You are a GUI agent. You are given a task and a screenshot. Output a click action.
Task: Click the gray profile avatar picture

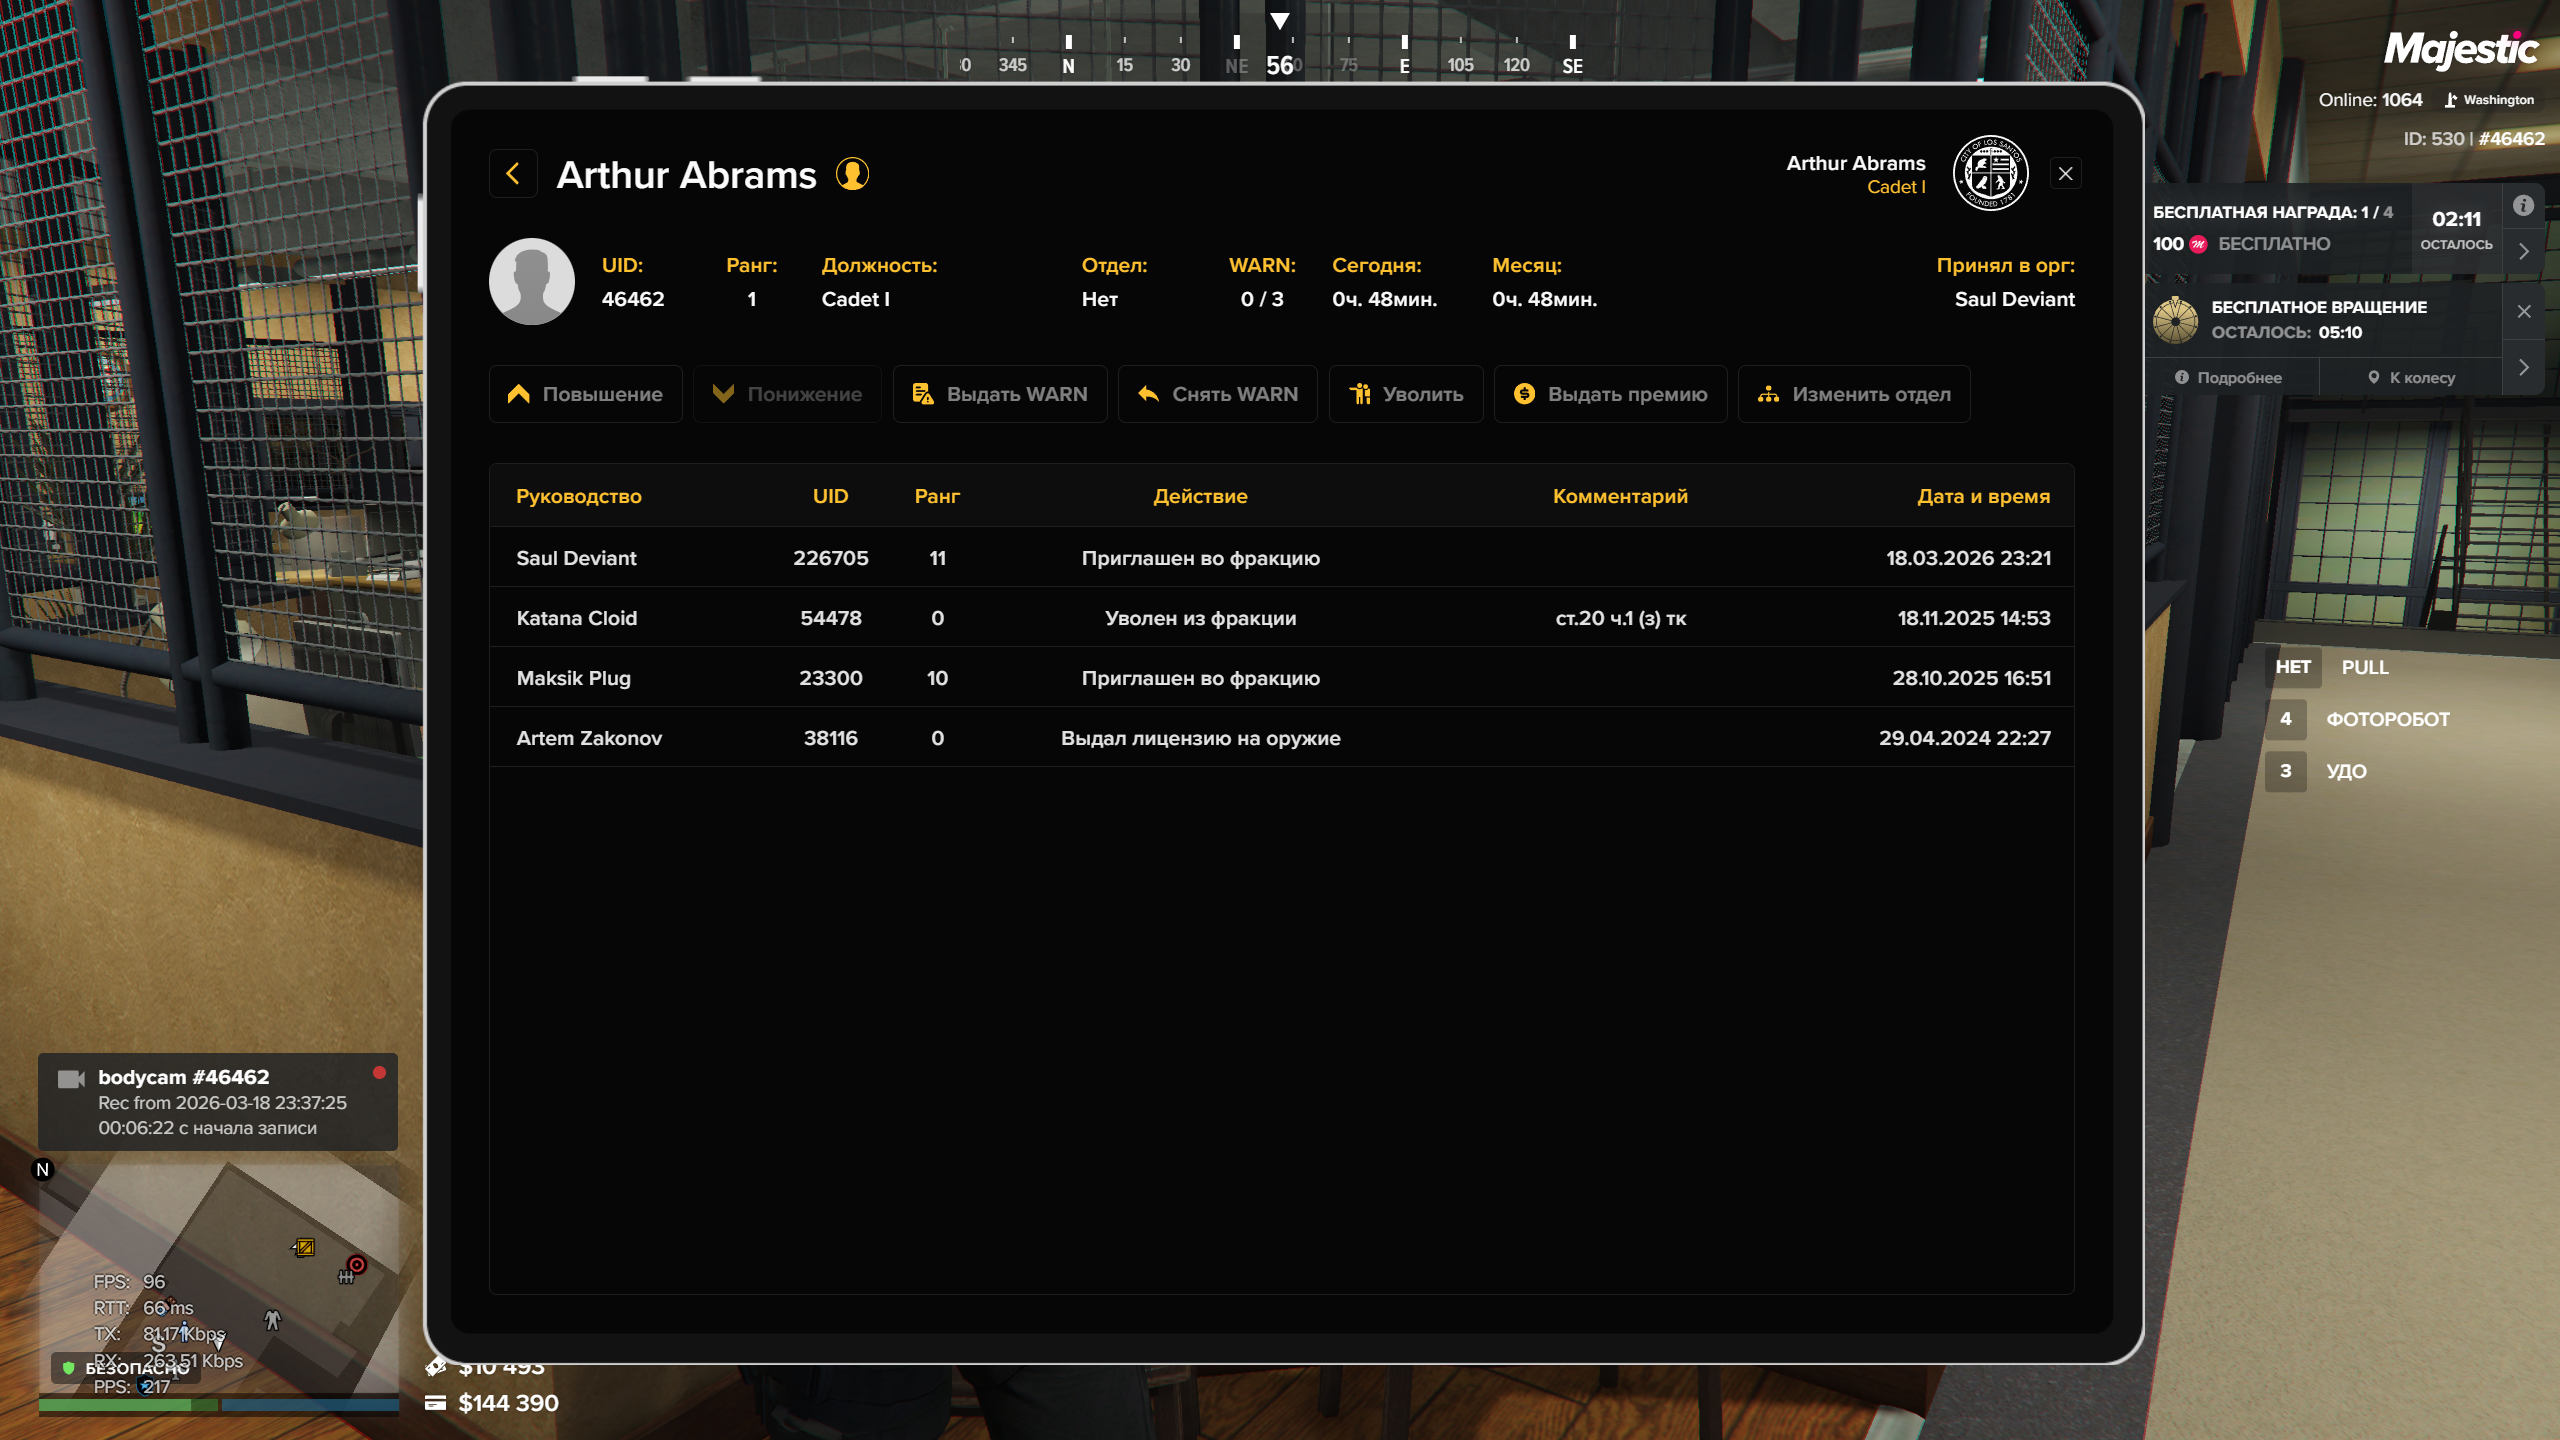(532, 281)
